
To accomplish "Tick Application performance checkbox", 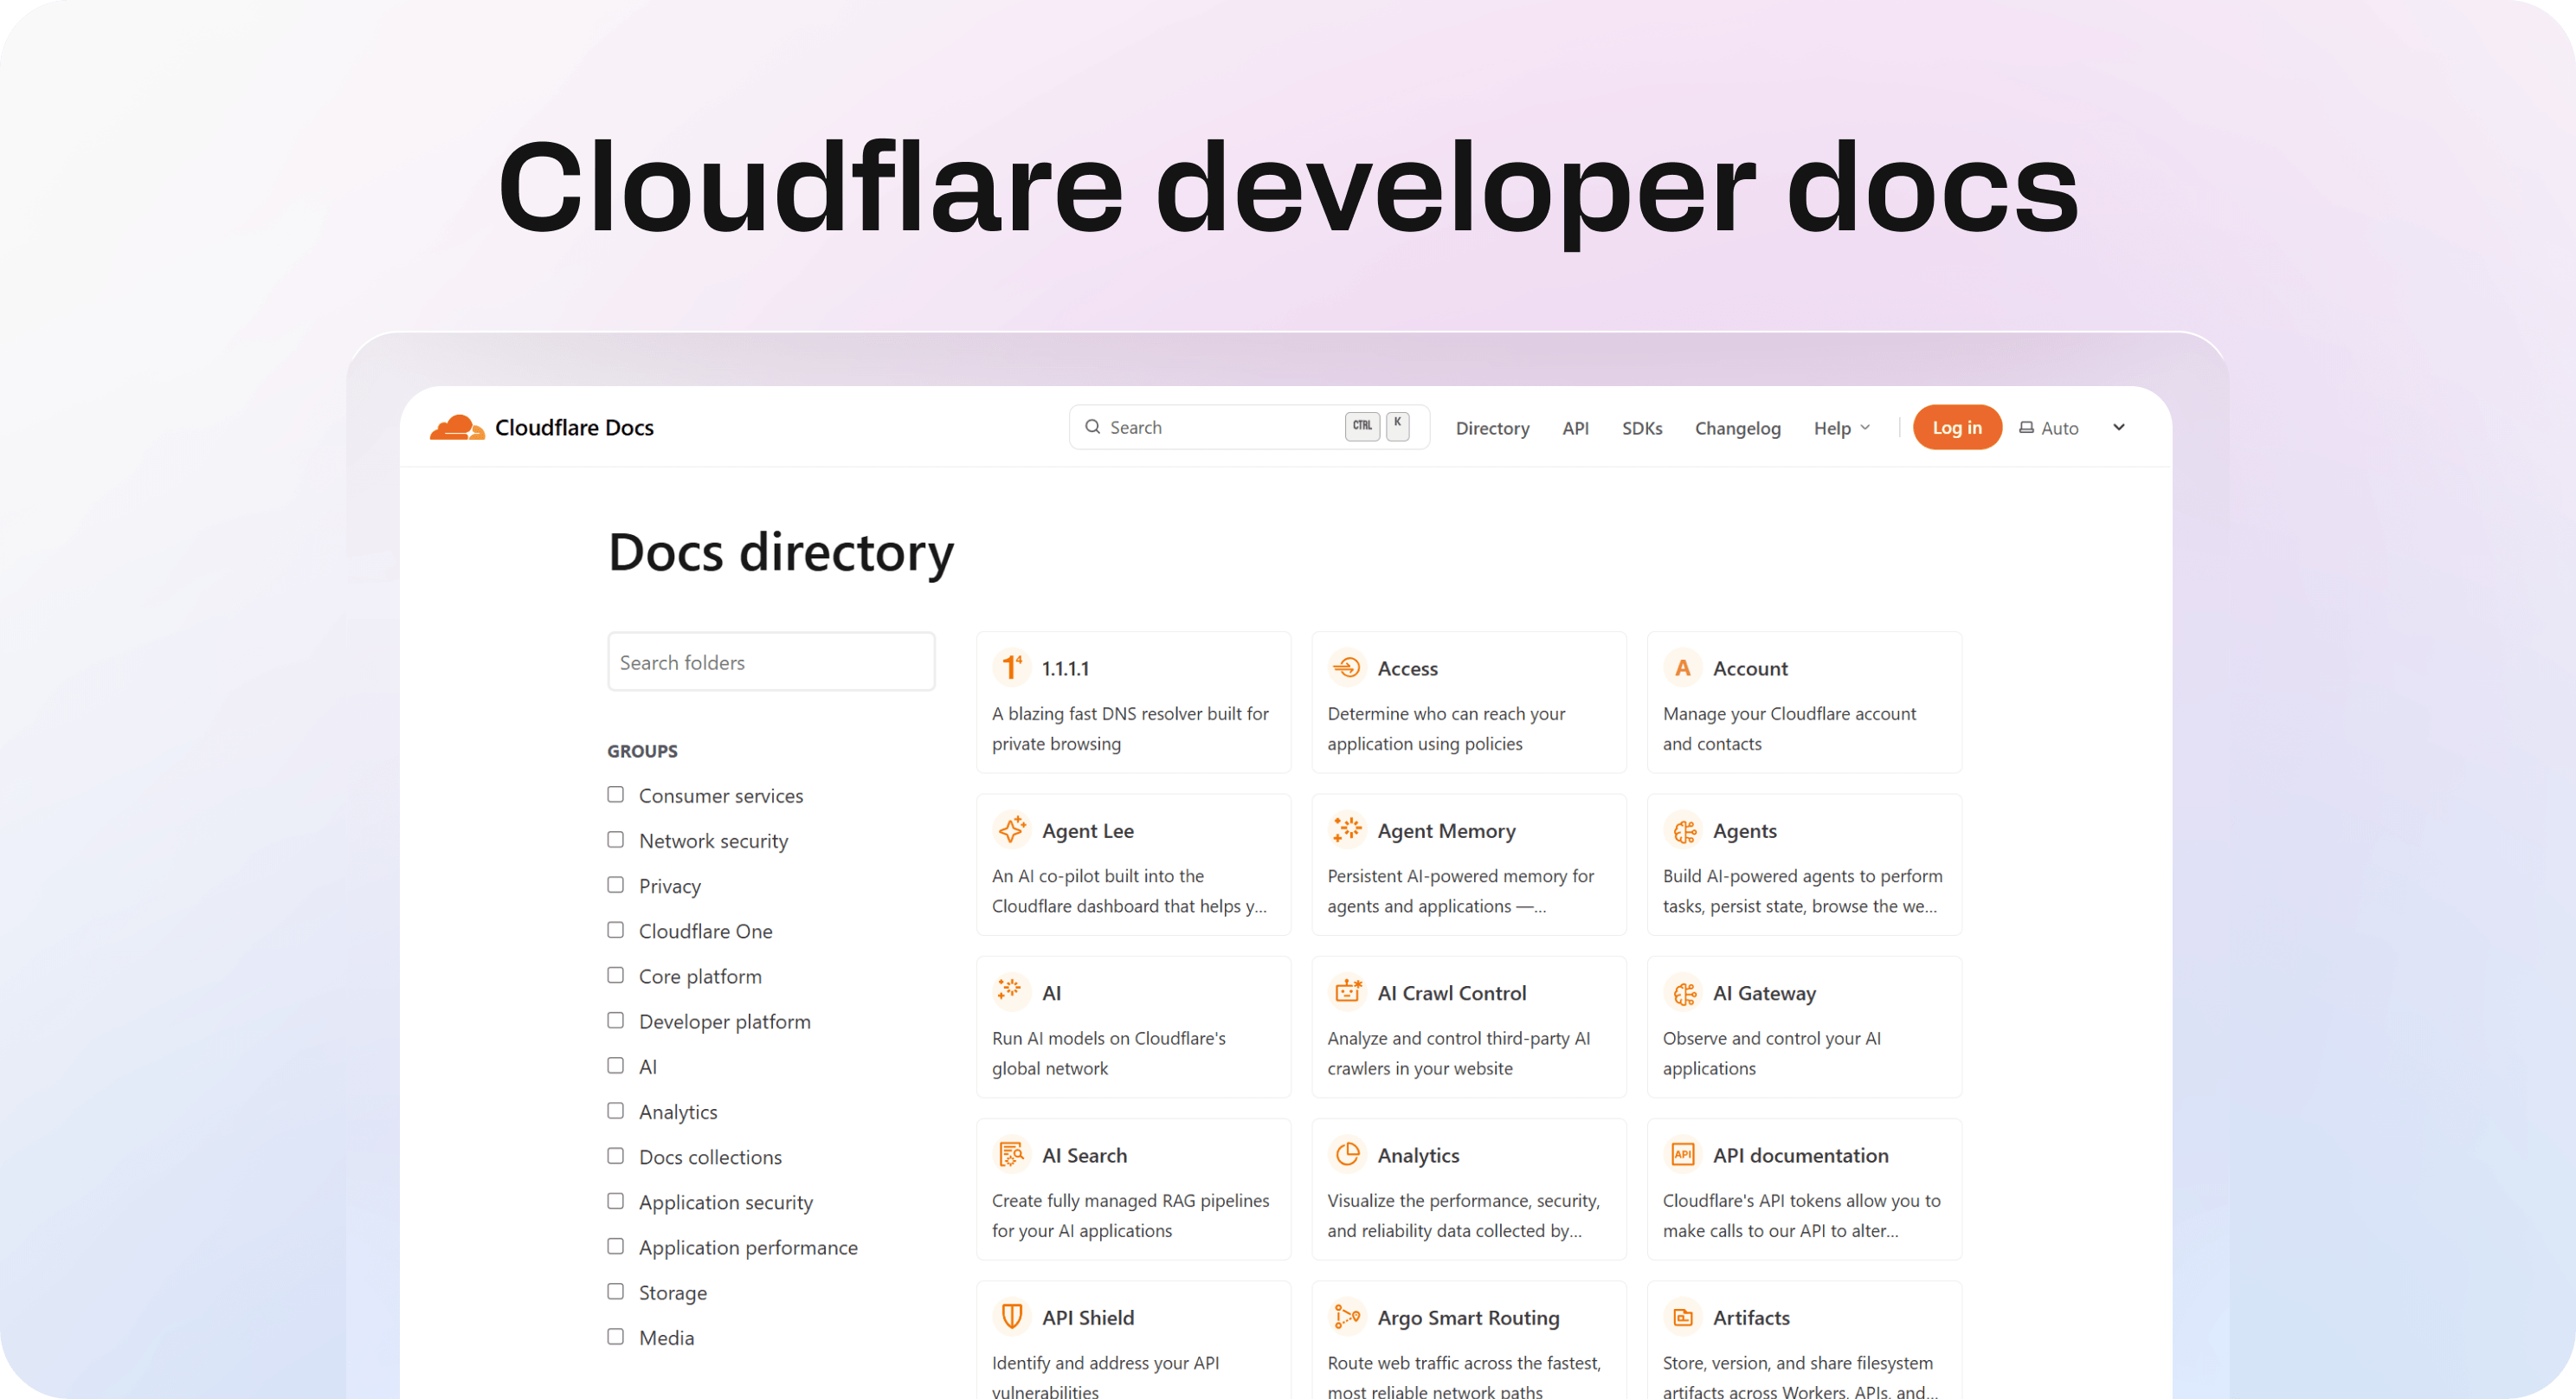I will [x=615, y=1245].
